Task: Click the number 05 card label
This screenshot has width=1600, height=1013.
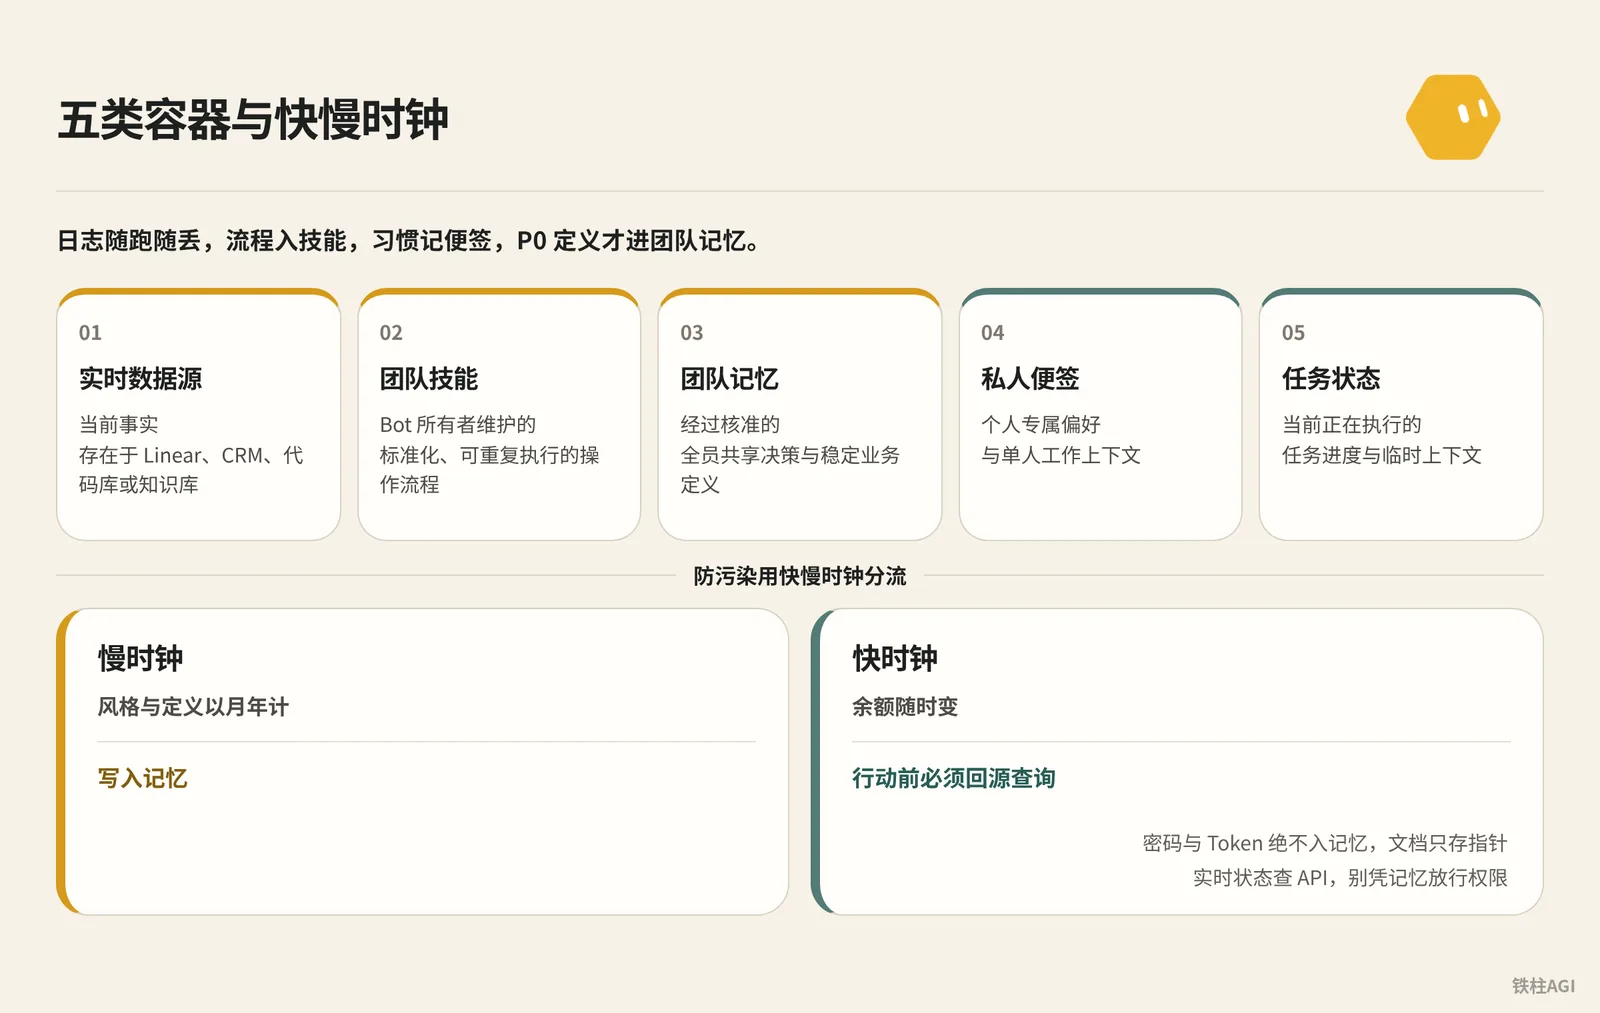Action: click(1293, 333)
